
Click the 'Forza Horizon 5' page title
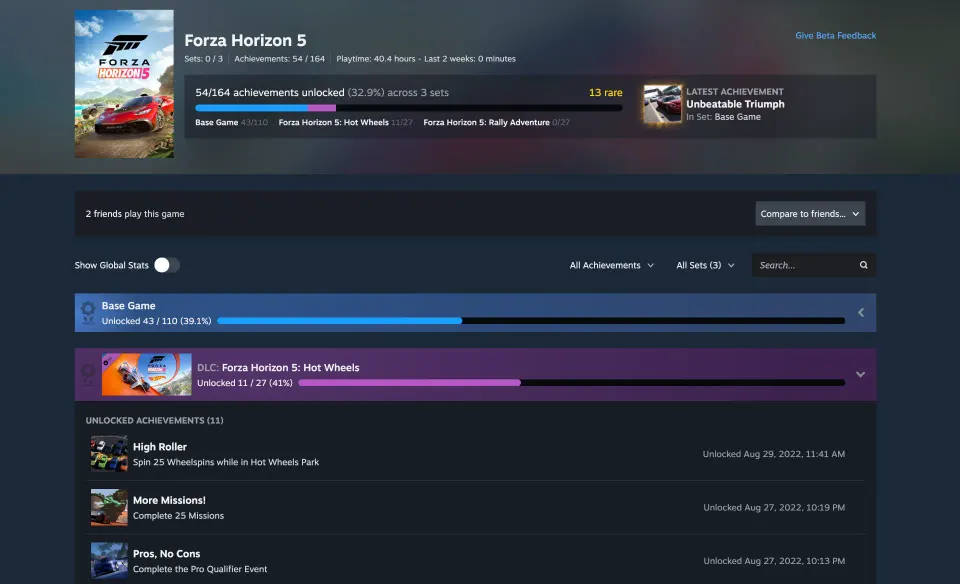coord(245,40)
